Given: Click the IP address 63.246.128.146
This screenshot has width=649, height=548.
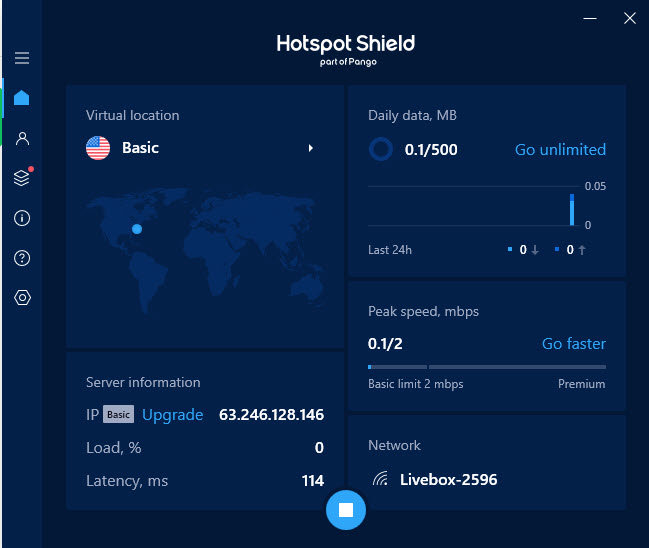Looking at the screenshot, I should coord(272,415).
